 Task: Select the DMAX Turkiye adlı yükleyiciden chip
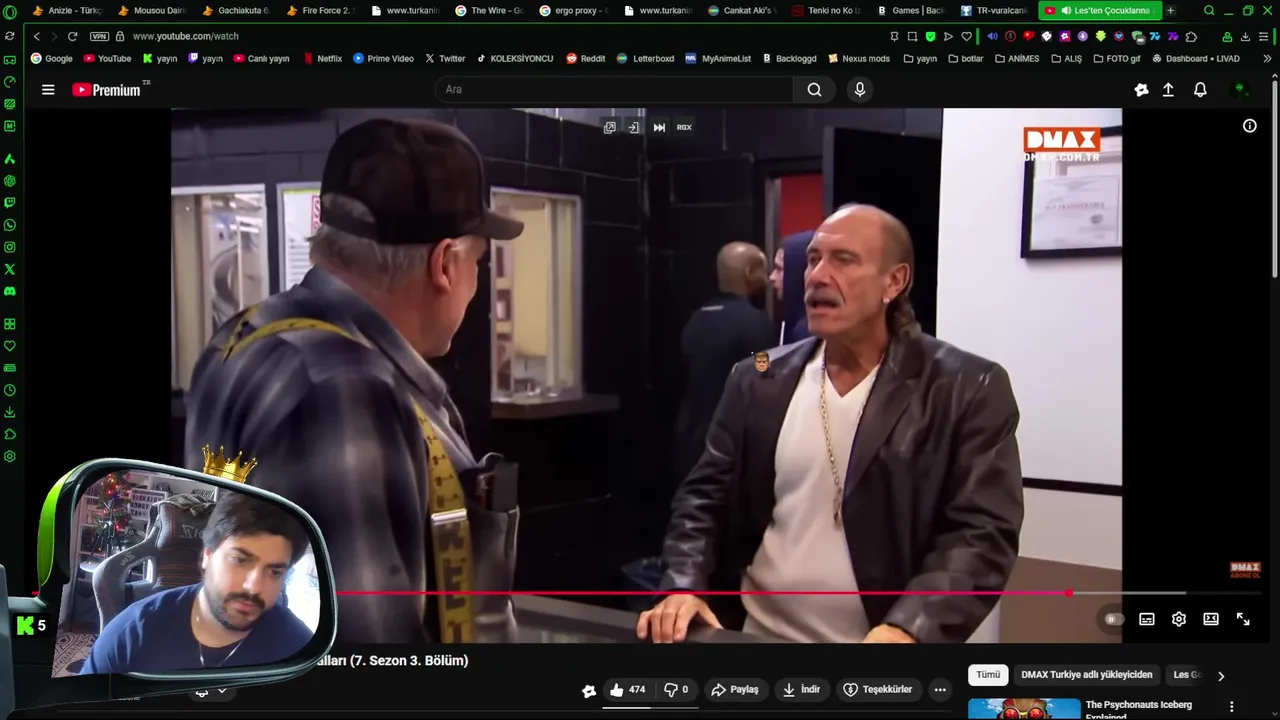coord(1087,675)
